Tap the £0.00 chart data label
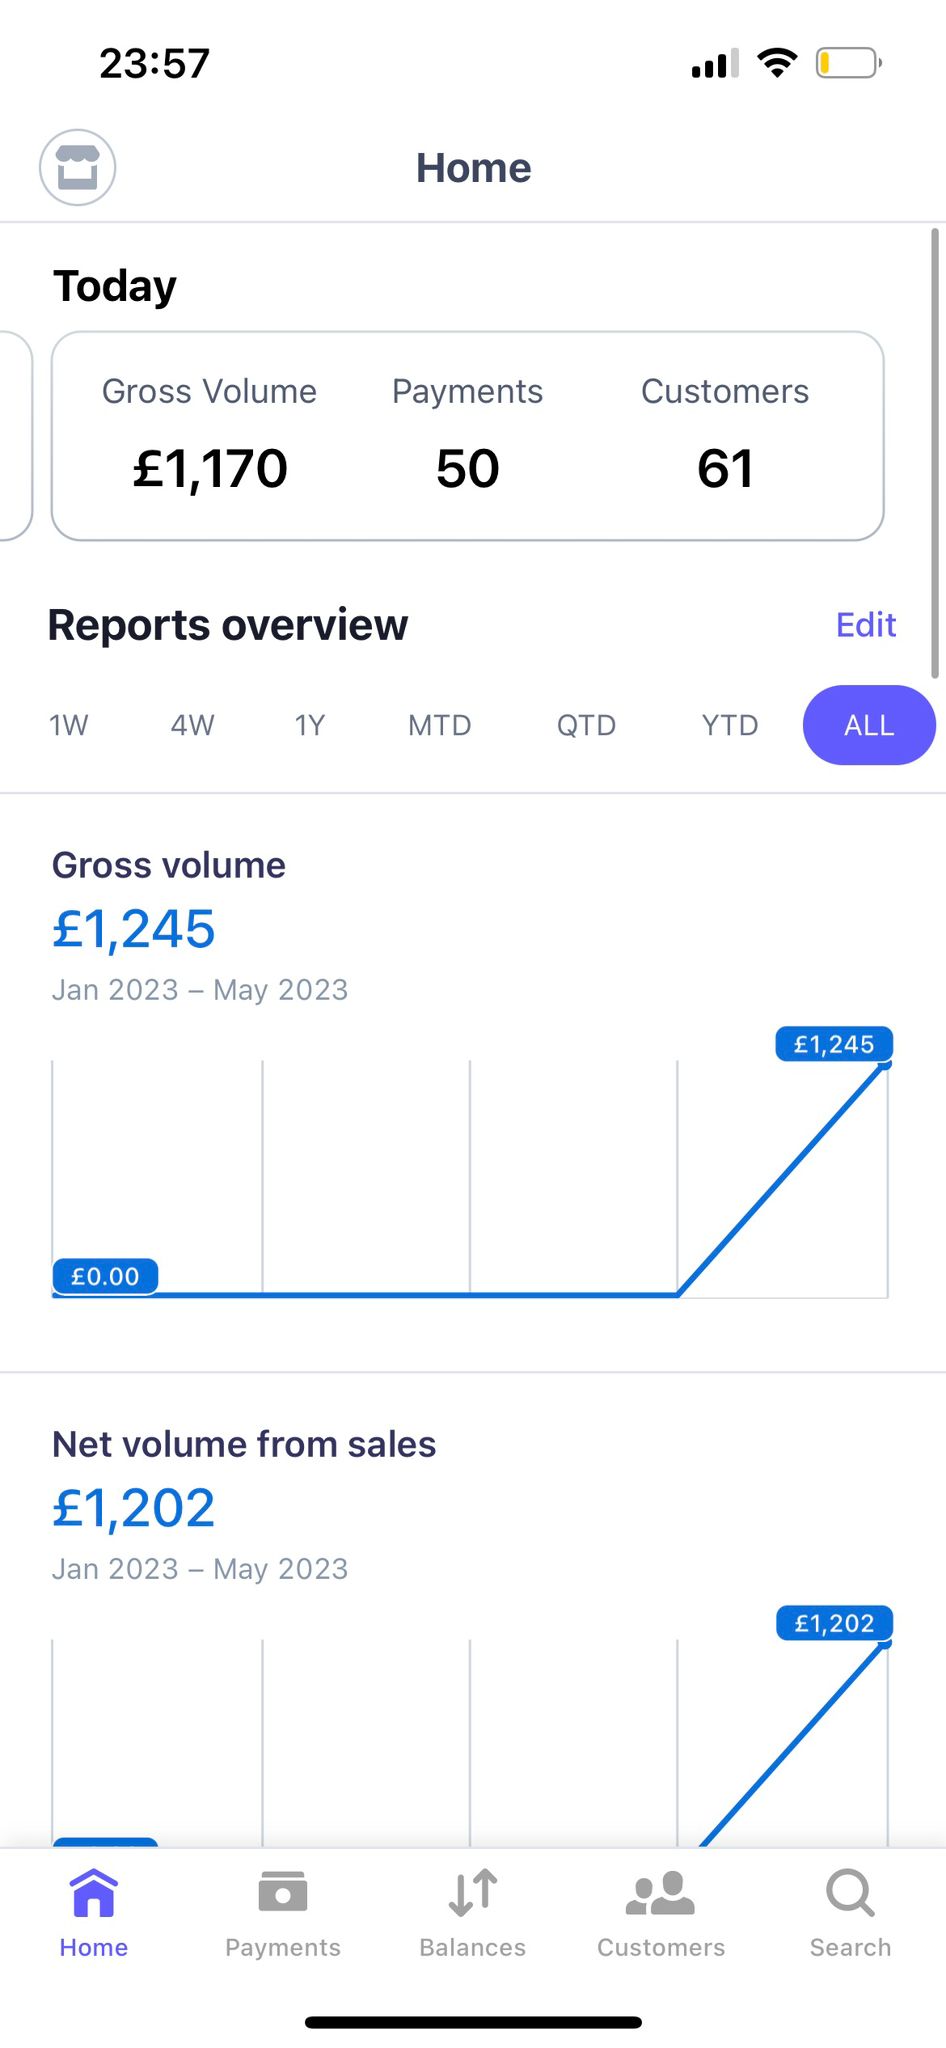 (x=105, y=1276)
